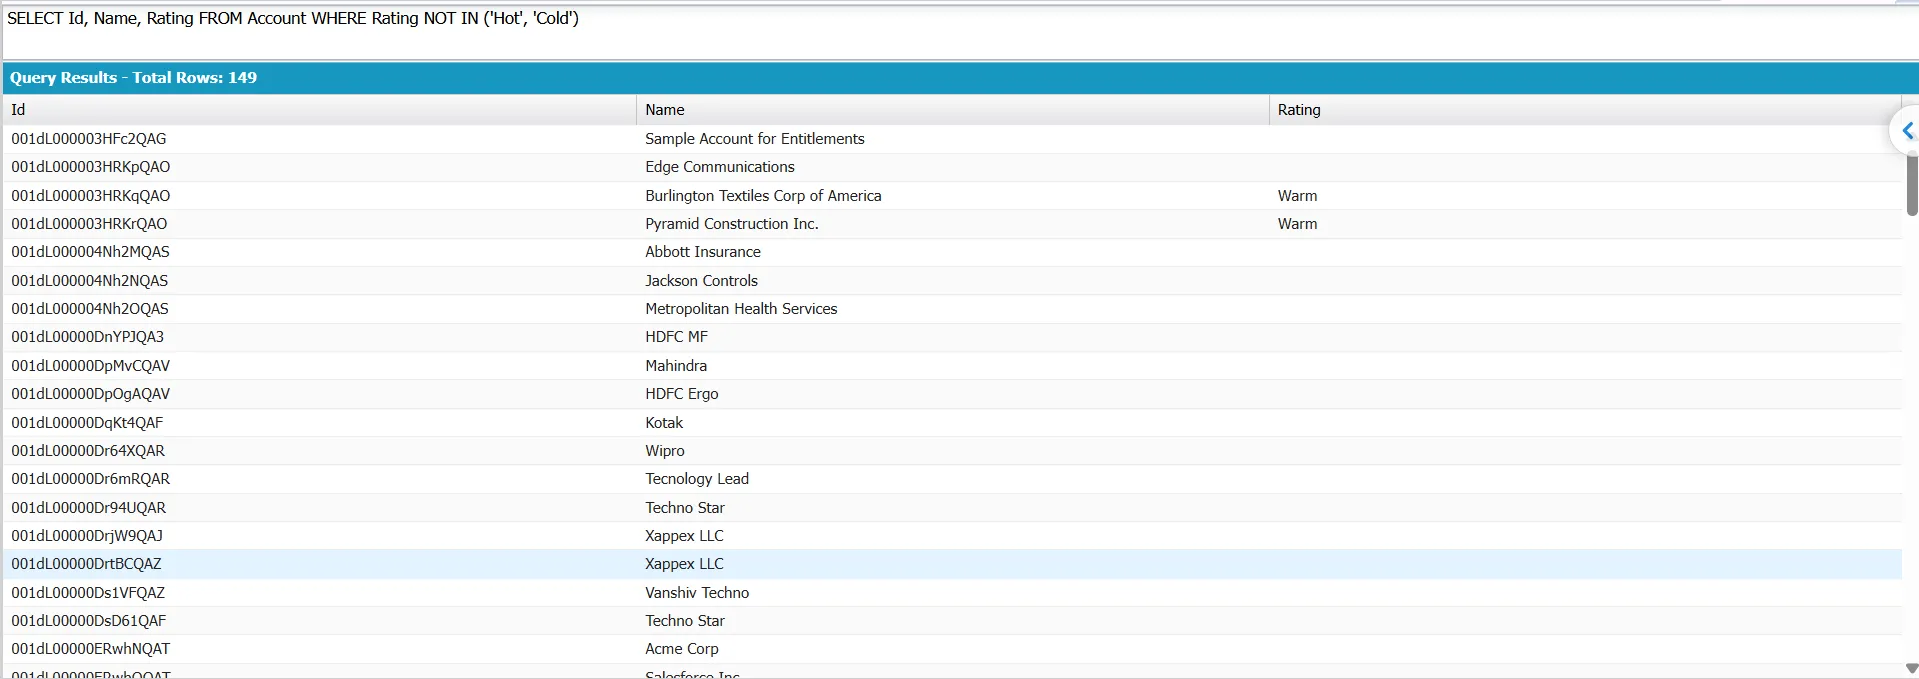The width and height of the screenshot is (1919, 679).
Task: Select Id 001dL000003HRKpQAO
Action: tap(91, 167)
